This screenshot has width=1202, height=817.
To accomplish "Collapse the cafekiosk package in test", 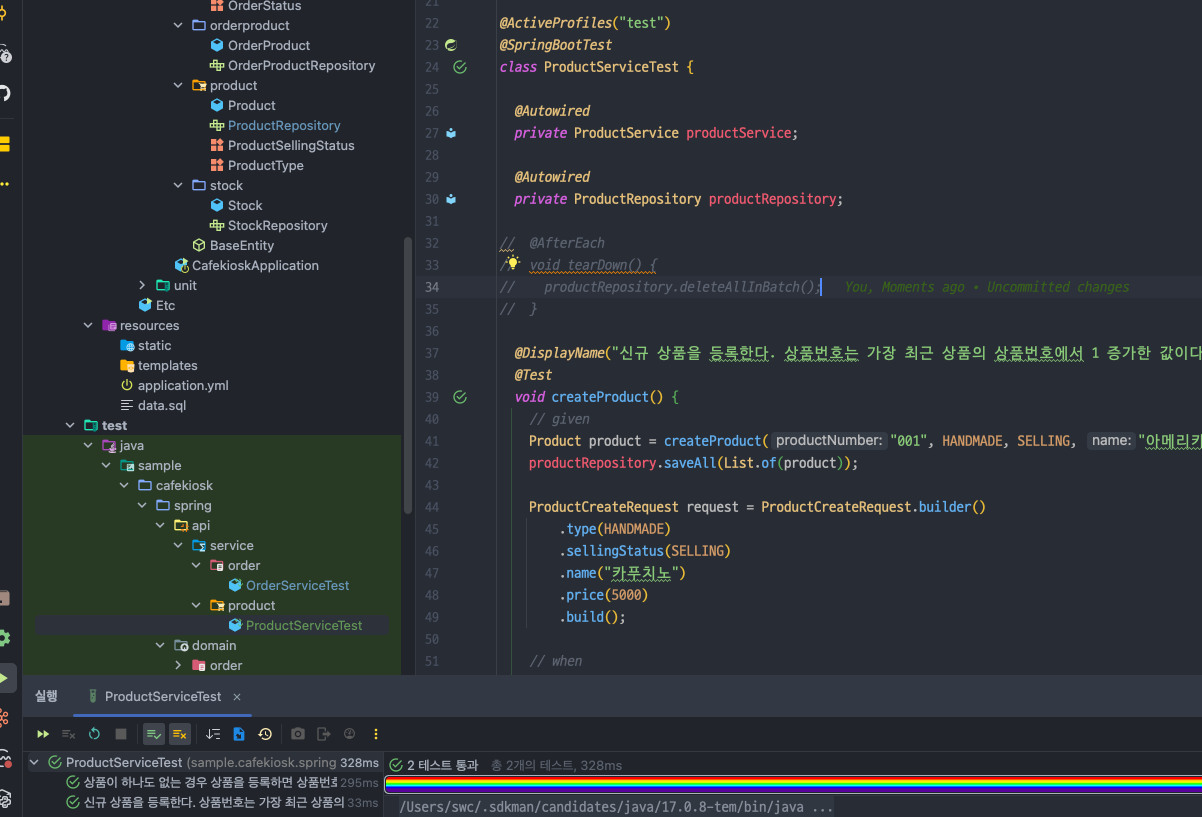I will pos(124,485).
